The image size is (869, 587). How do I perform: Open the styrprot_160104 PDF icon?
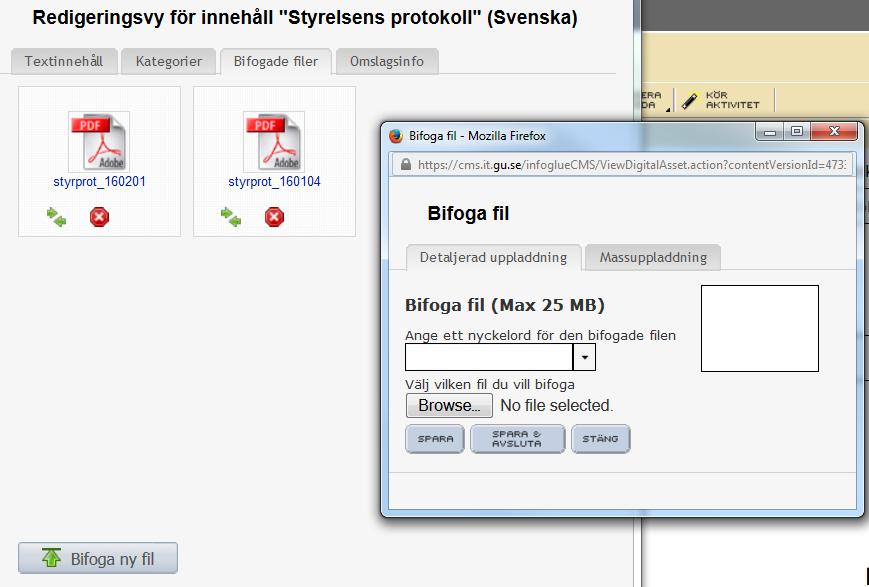[274, 141]
